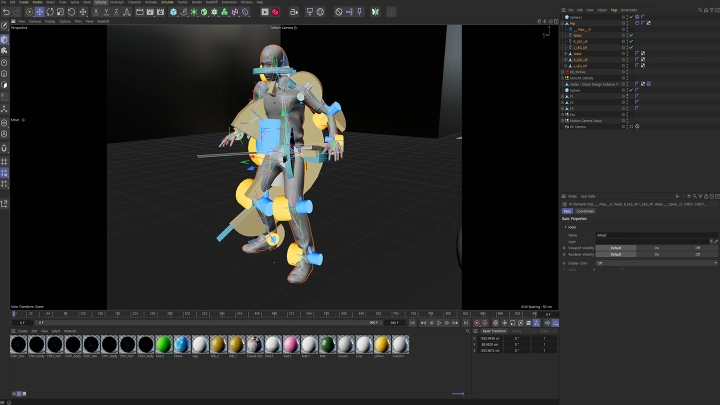Open the Layer dropdown field
Image resolution: width=720 pixels, height=405 pixels.
pos(652,242)
